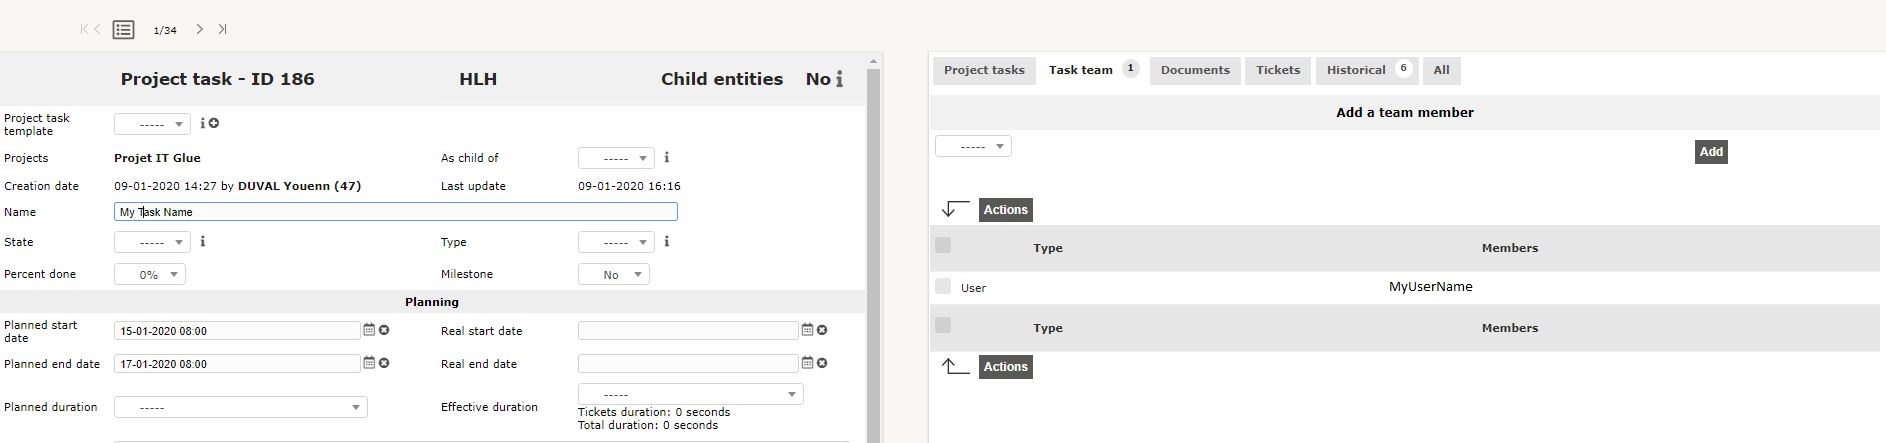Clear the Real end date field
Screen dimensions: 1886x443
pyautogui.click(x=822, y=363)
